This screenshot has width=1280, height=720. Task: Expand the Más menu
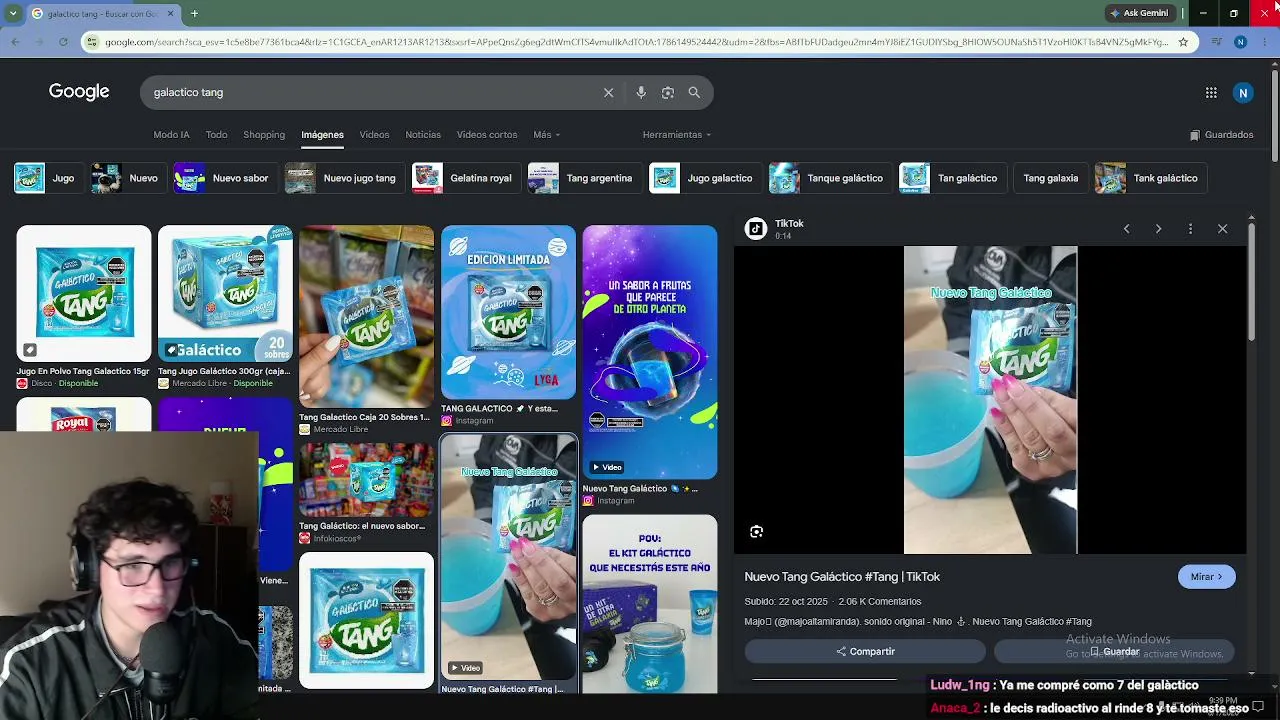[x=546, y=135]
